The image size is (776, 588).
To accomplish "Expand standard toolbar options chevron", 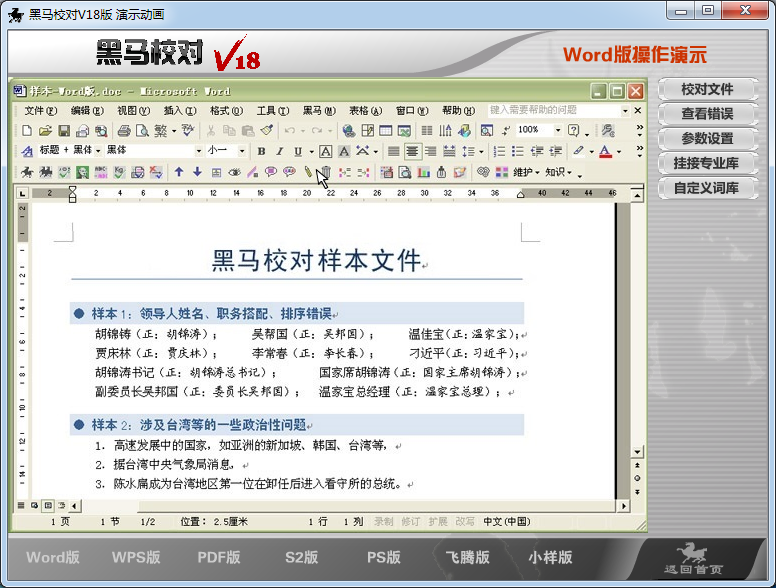I will click(x=639, y=130).
